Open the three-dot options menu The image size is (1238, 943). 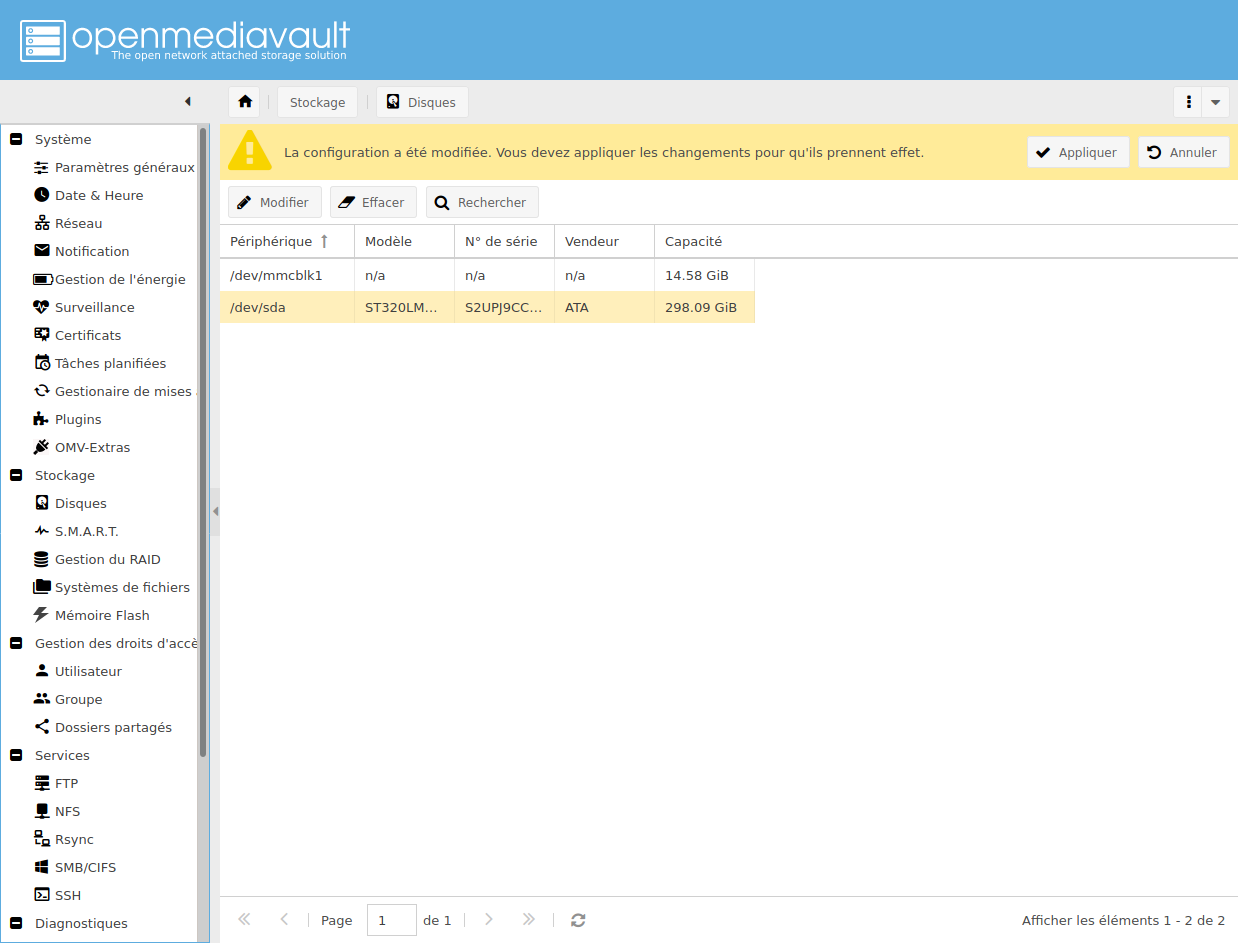pos(1188,102)
